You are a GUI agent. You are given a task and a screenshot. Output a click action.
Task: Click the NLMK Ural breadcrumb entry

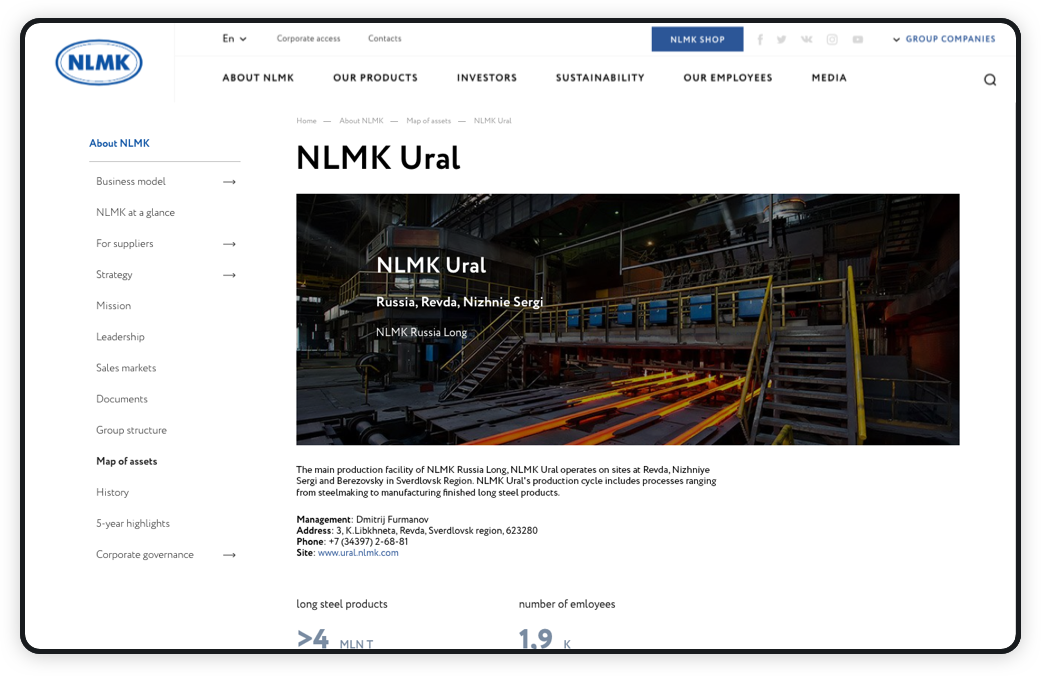pyautogui.click(x=493, y=121)
